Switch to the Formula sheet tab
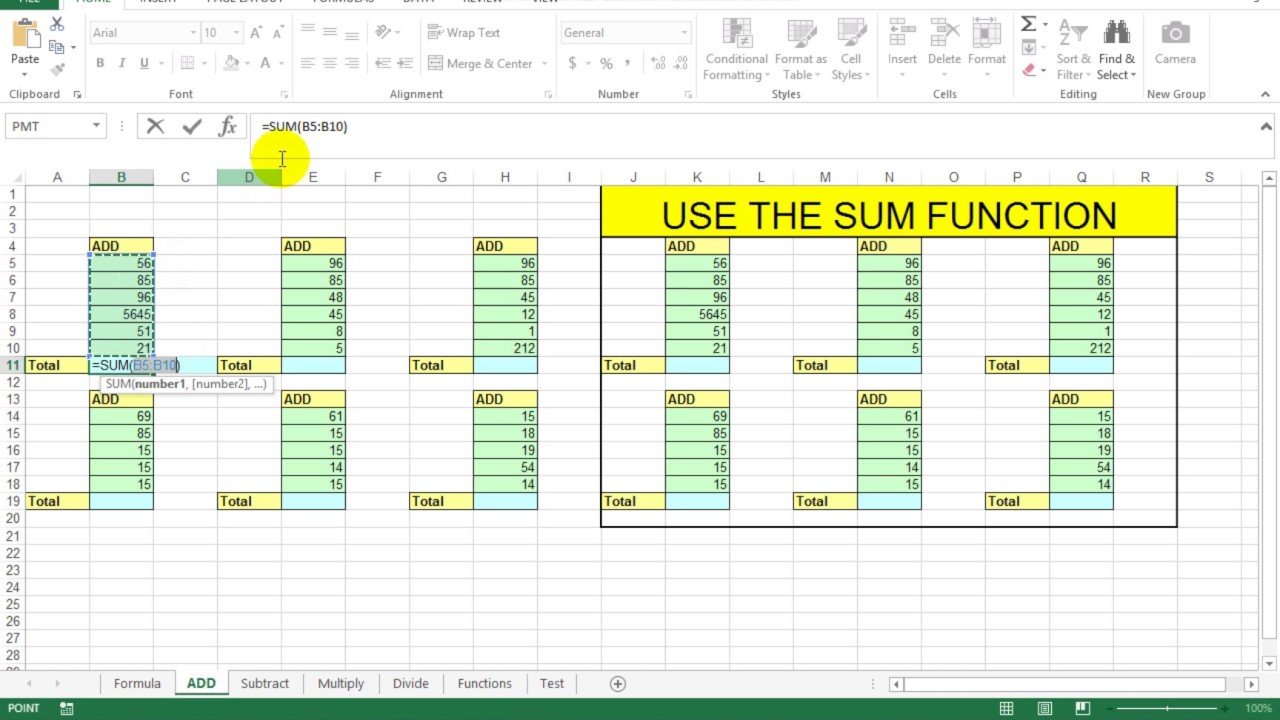Image resolution: width=1280 pixels, height=720 pixels. 137,684
